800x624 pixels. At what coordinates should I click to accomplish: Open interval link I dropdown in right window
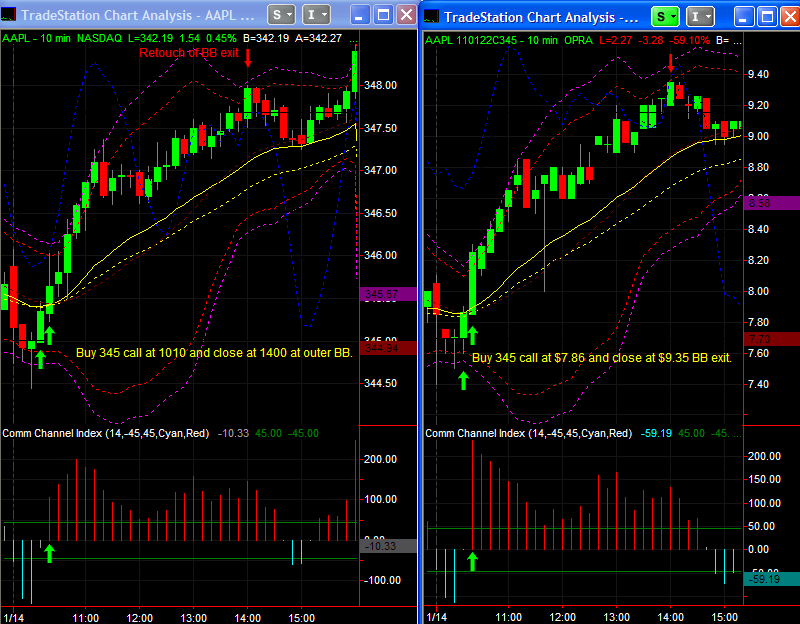pos(699,17)
